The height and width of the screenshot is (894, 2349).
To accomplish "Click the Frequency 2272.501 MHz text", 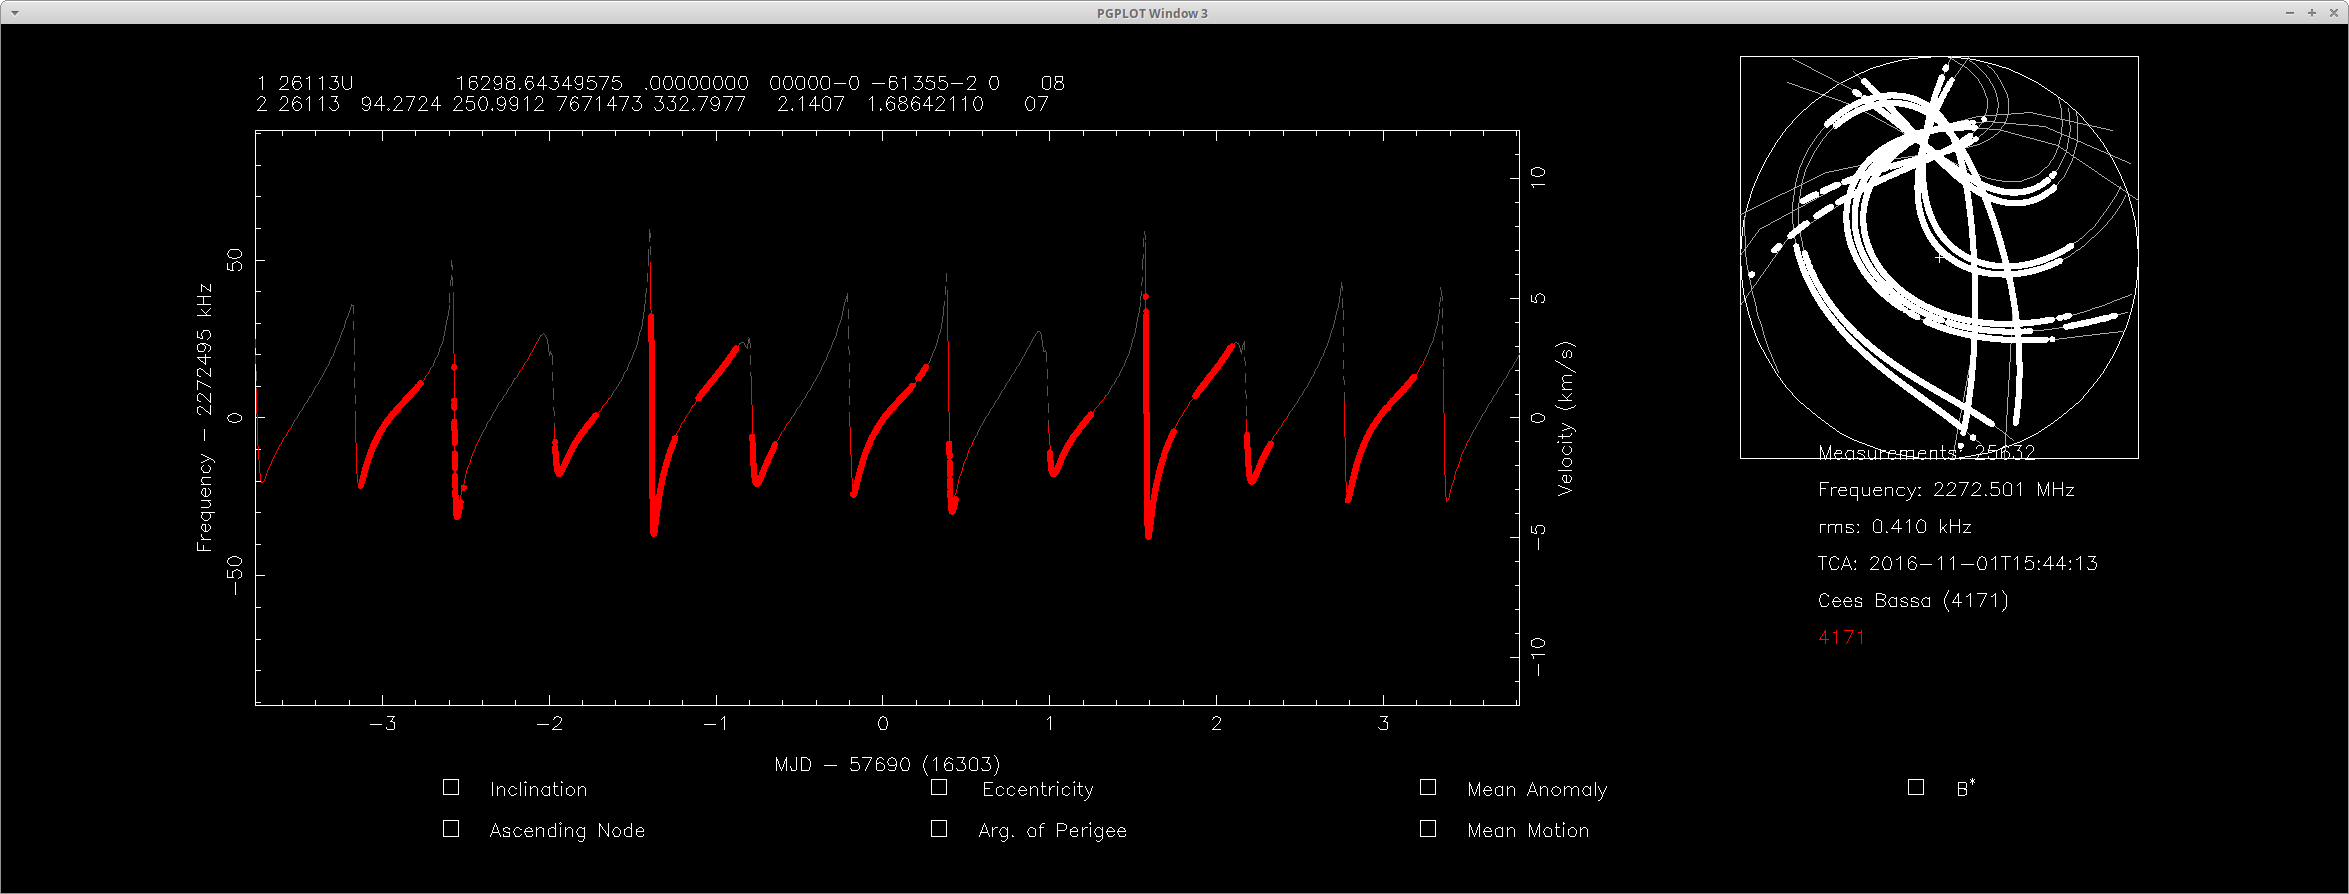I will [1946, 490].
